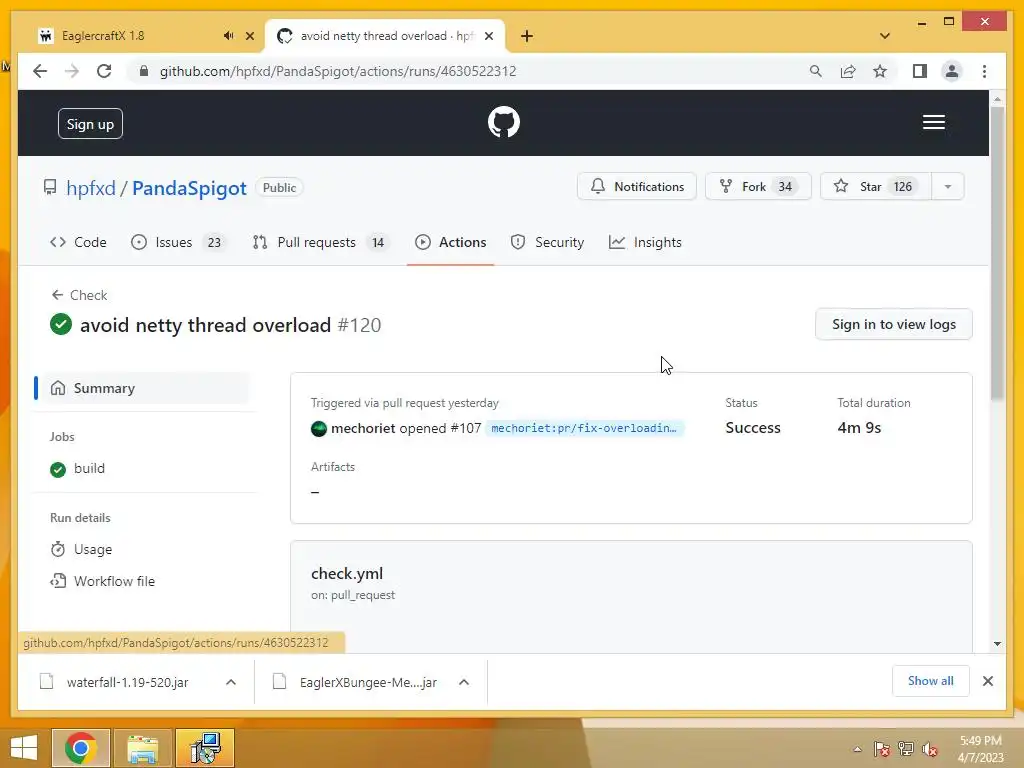Viewport: 1024px width, 768px height.
Task: Open the hpfxd owner link
Action: pyautogui.click(x=91, y=188)
